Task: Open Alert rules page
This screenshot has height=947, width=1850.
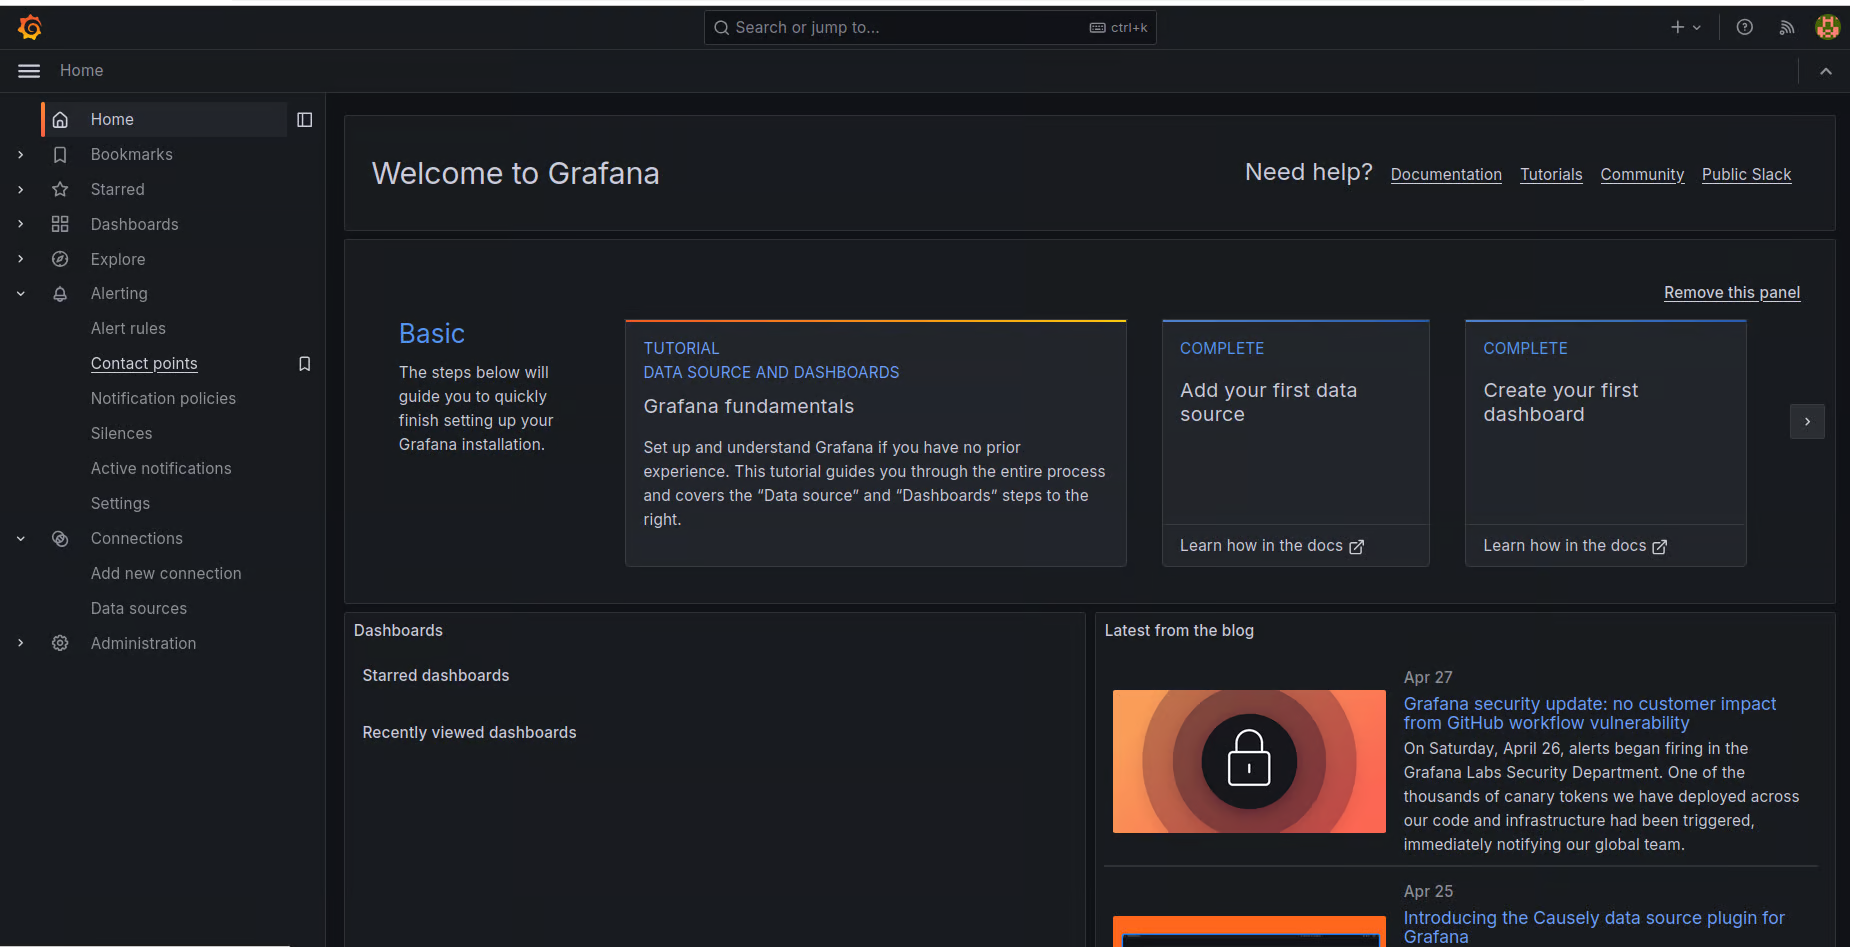Action: (128, 328)
